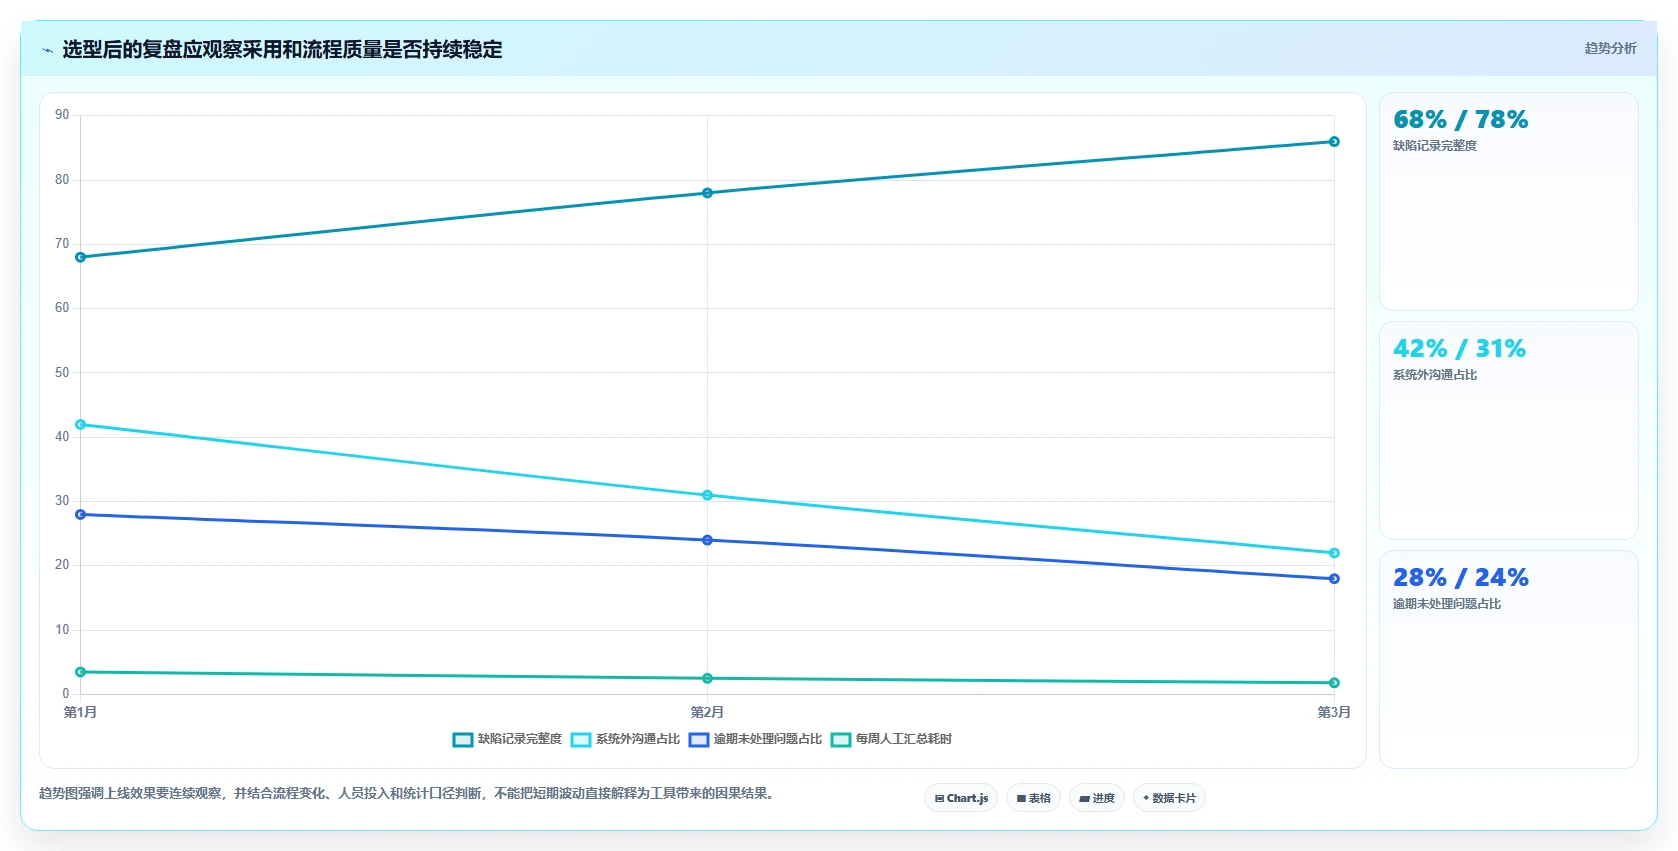Image resolution: width=1678 pixels, height=851 pixels.
Task: Click the 第2月 x-axis label
Action: pos(707,712)
